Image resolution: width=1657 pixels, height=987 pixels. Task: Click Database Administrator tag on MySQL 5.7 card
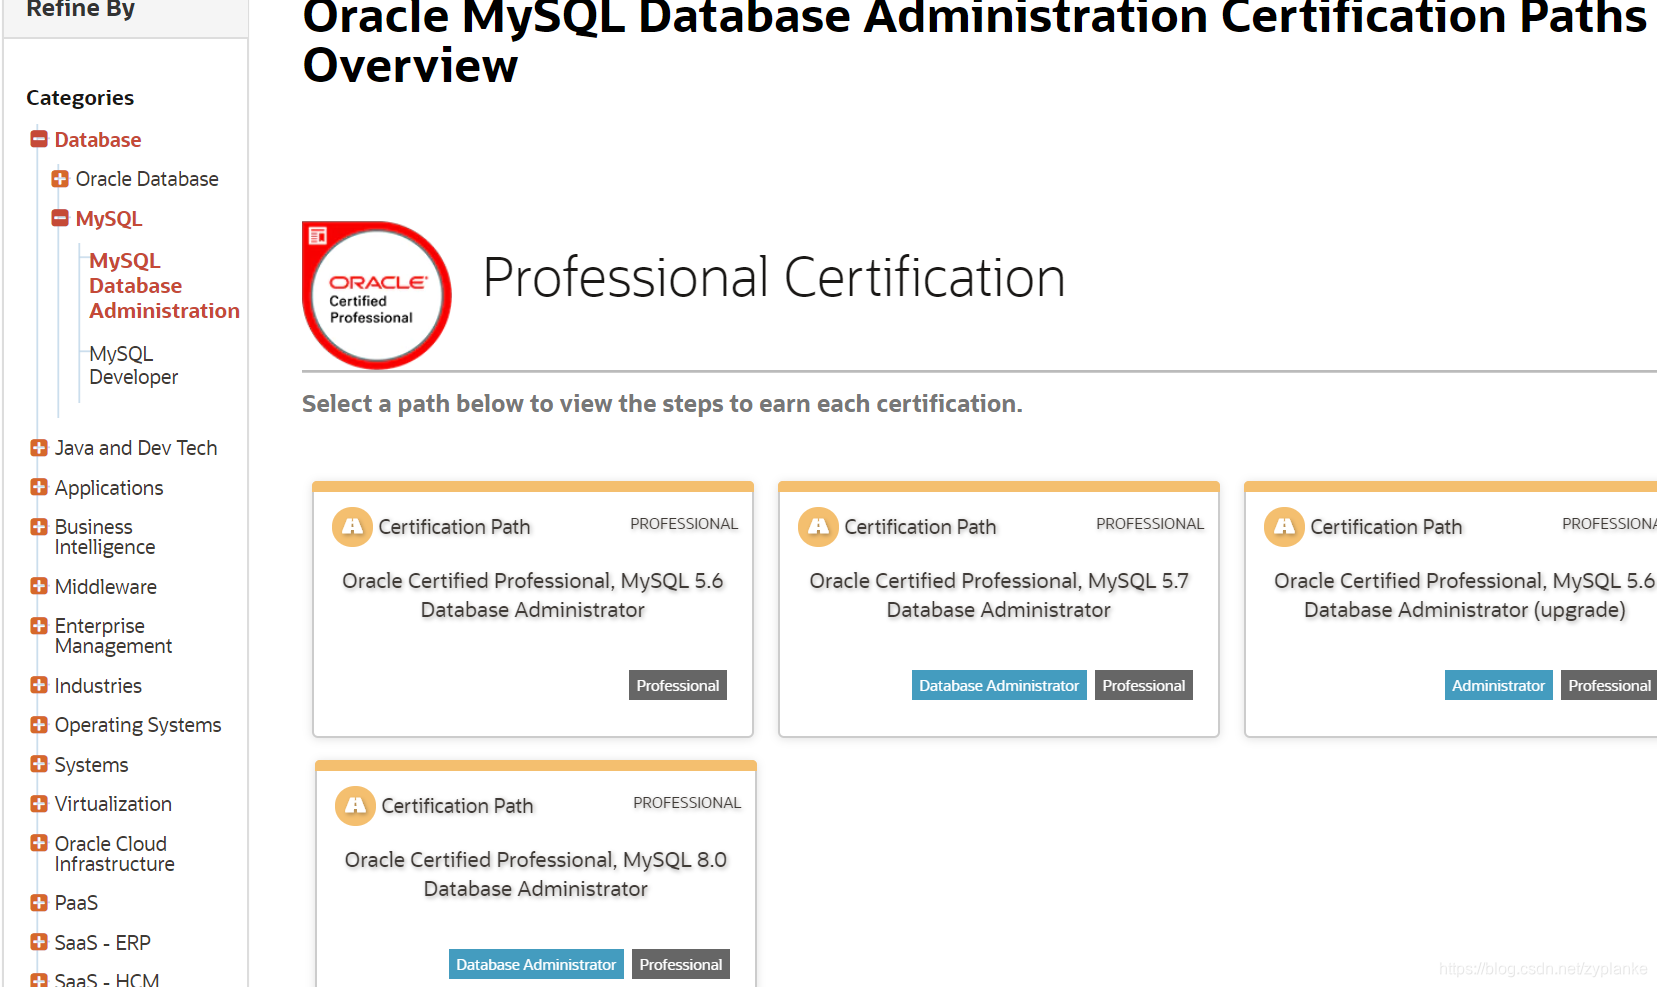999,685
